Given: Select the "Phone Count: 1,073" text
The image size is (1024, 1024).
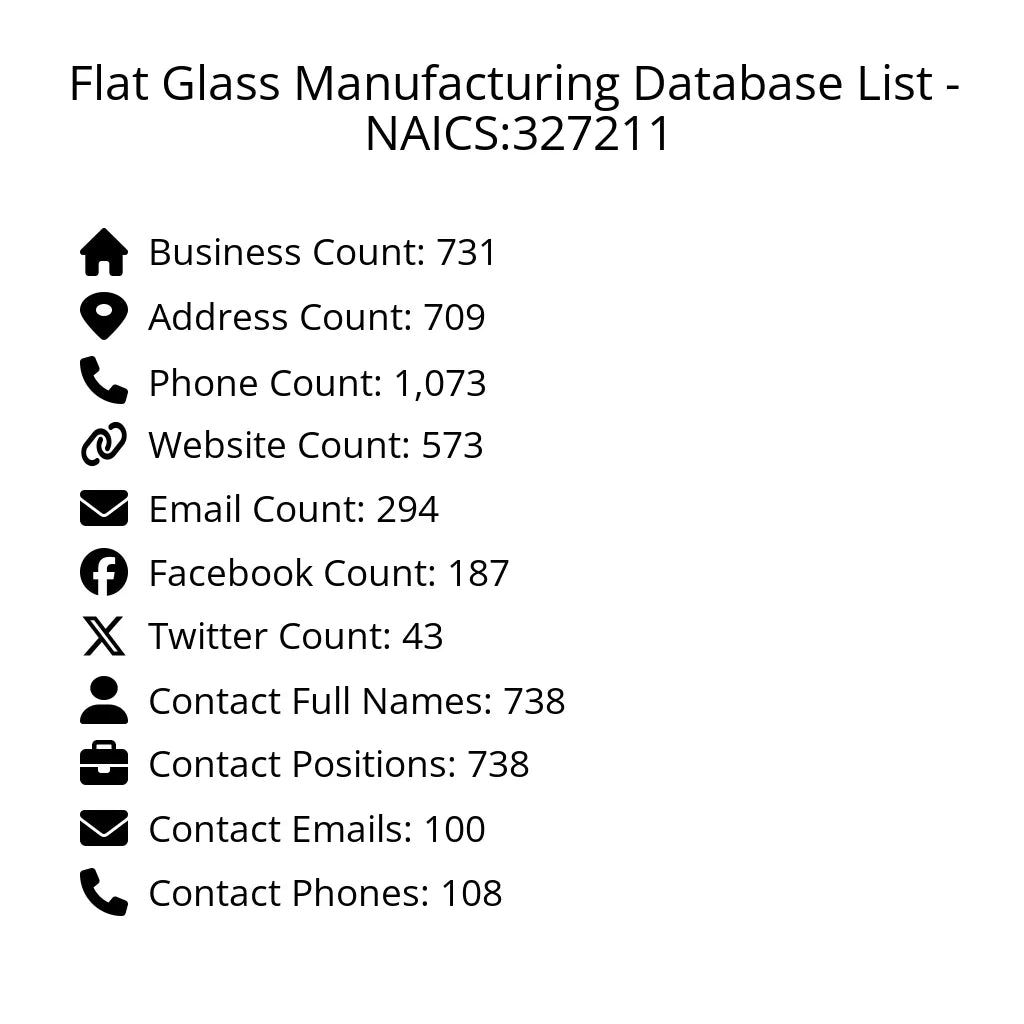Looking at the screenshot, I should coord(317,383).
